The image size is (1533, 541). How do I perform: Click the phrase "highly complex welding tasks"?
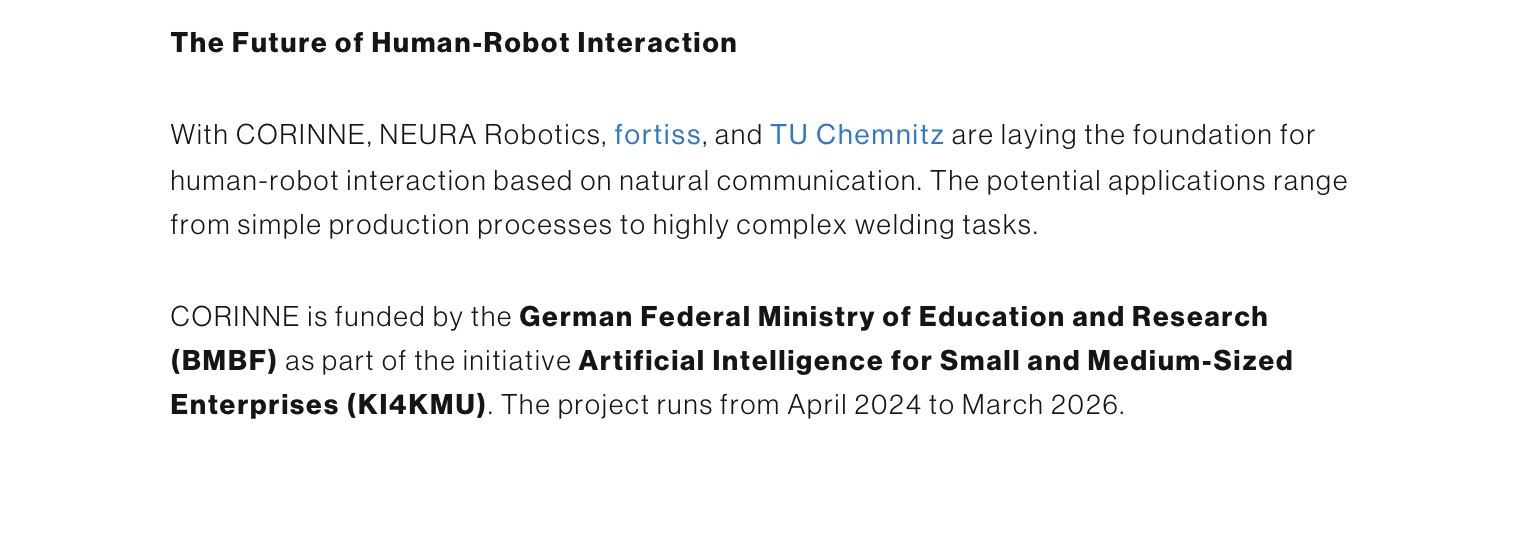[844, 225]
